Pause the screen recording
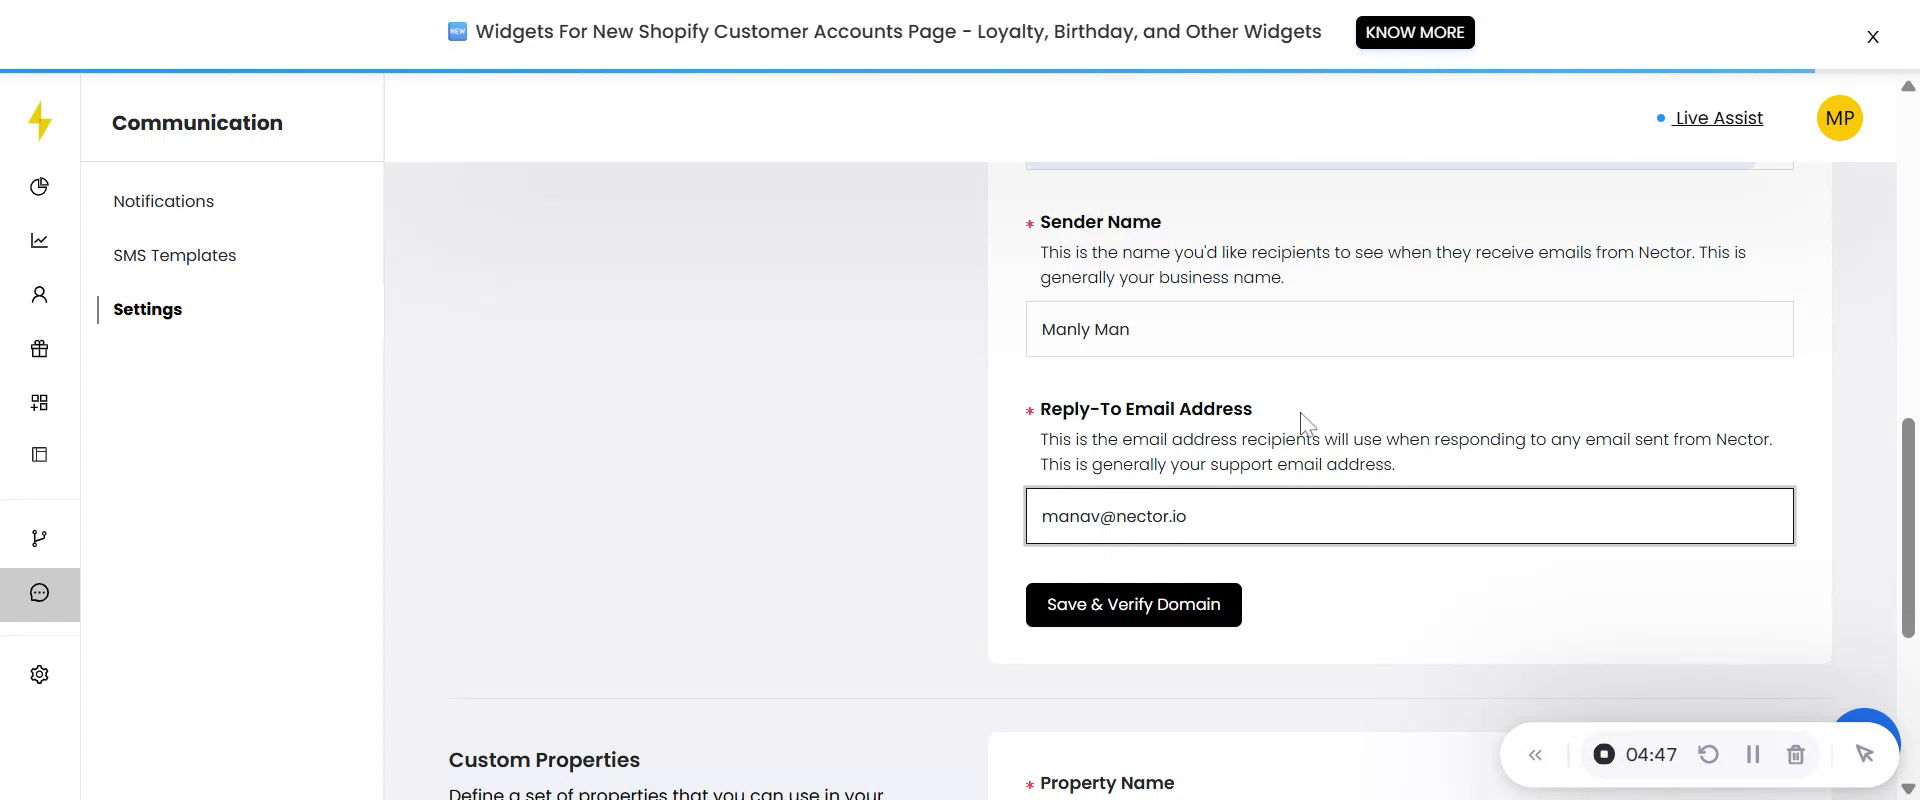The image size is (1920, 800). click(x=1753, y=755)
